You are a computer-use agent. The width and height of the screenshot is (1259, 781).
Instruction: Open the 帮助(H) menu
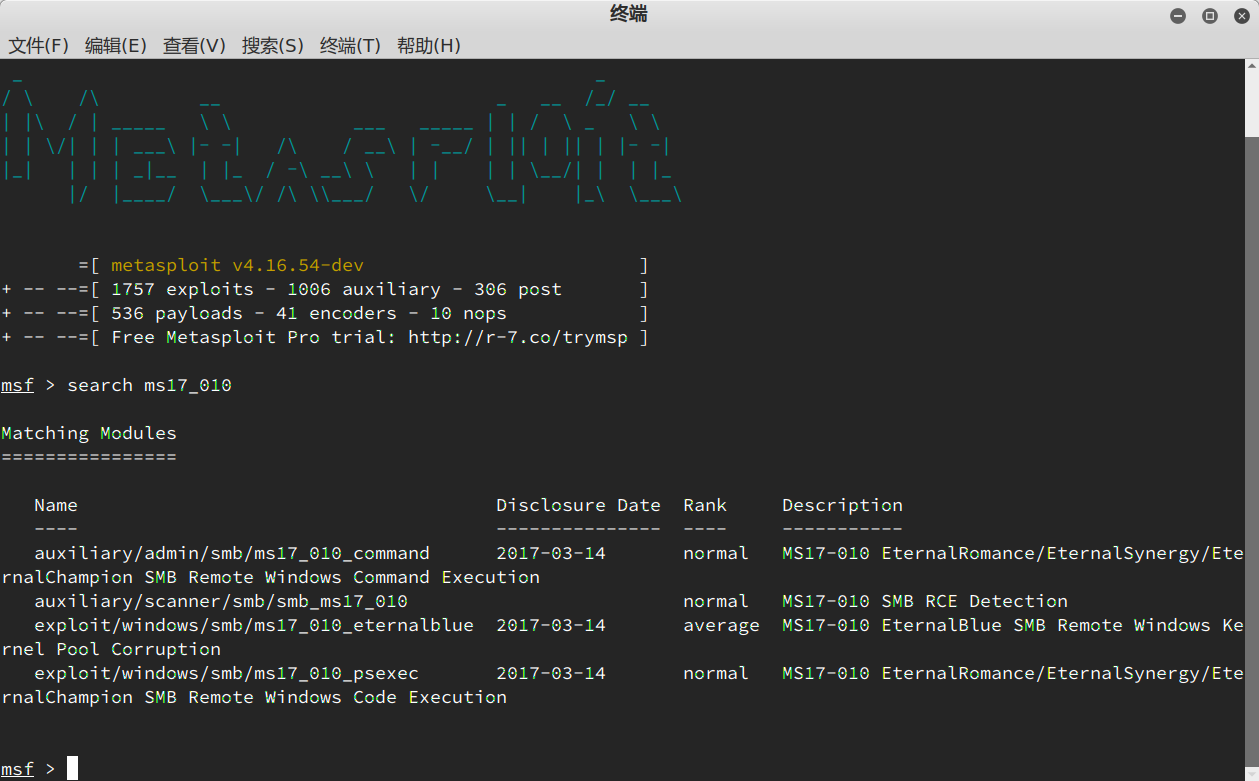pos(428,45)
